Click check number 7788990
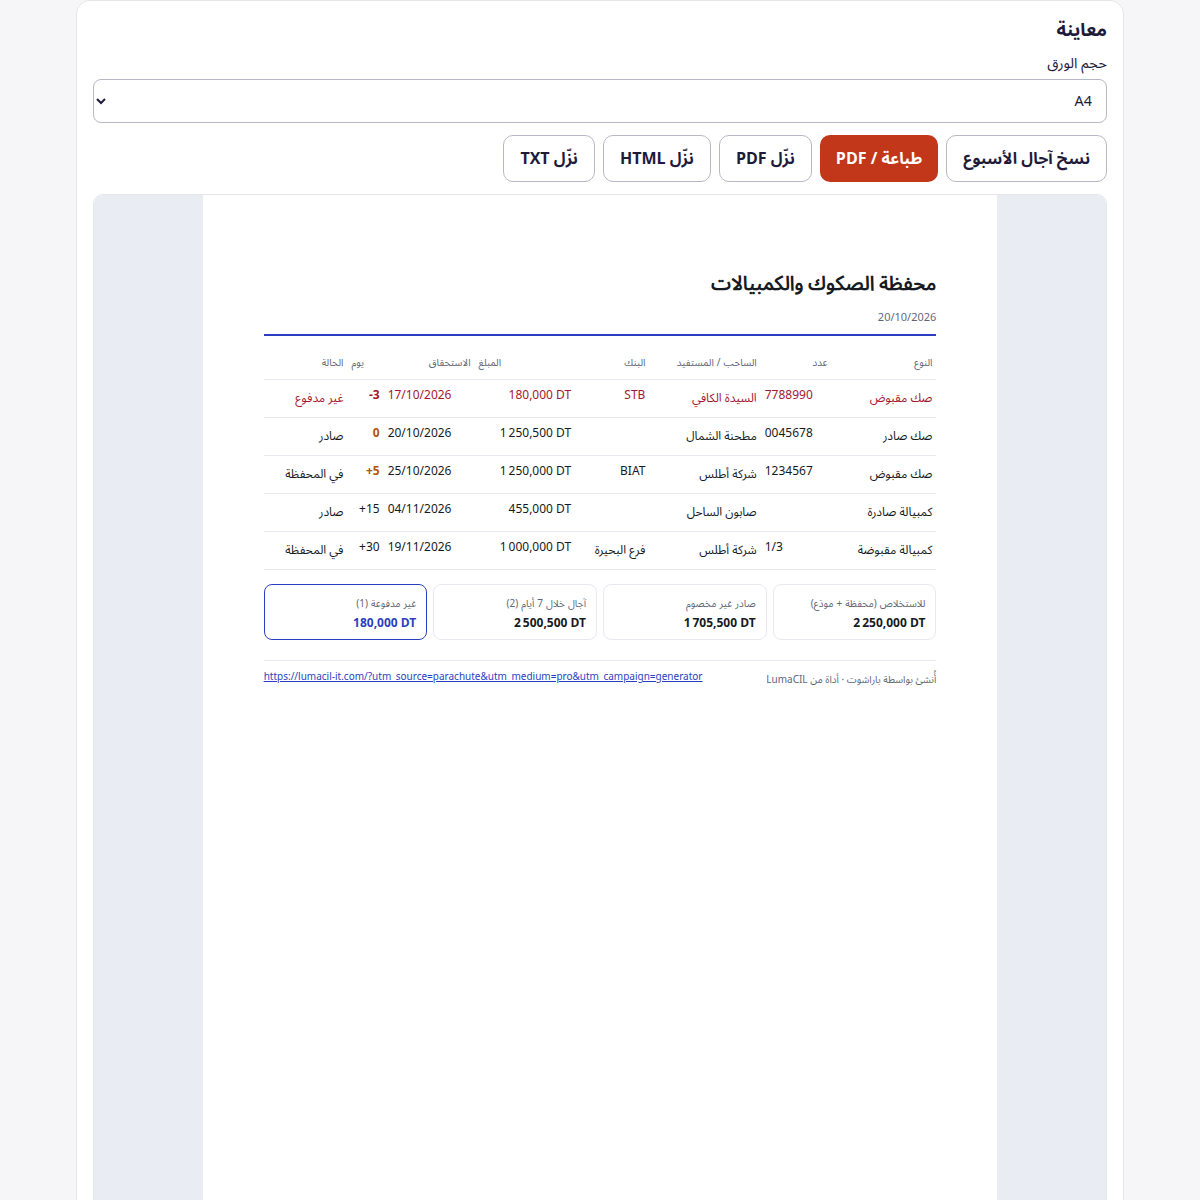 789,395
